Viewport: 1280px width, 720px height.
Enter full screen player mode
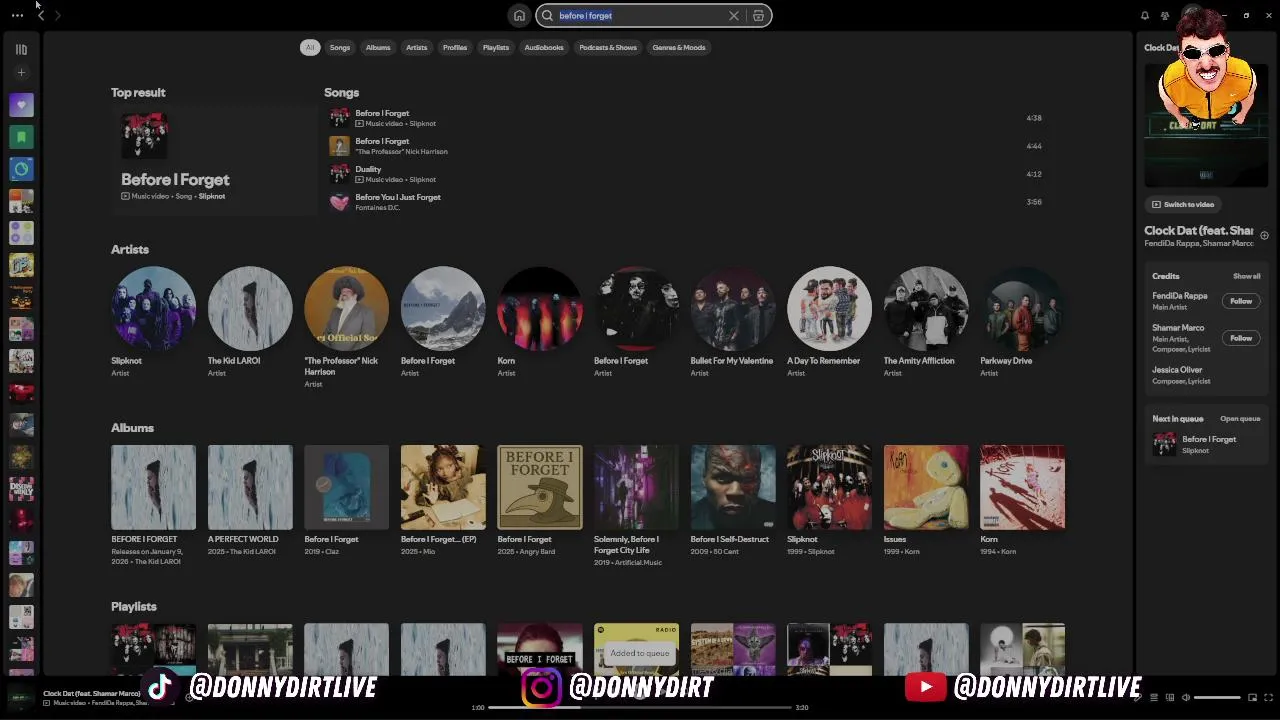click(1269, 697)
